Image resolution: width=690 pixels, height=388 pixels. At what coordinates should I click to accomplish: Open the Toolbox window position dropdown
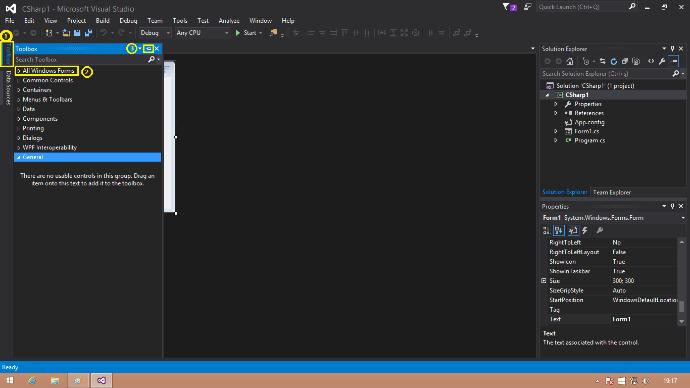(x=140, y=49)
